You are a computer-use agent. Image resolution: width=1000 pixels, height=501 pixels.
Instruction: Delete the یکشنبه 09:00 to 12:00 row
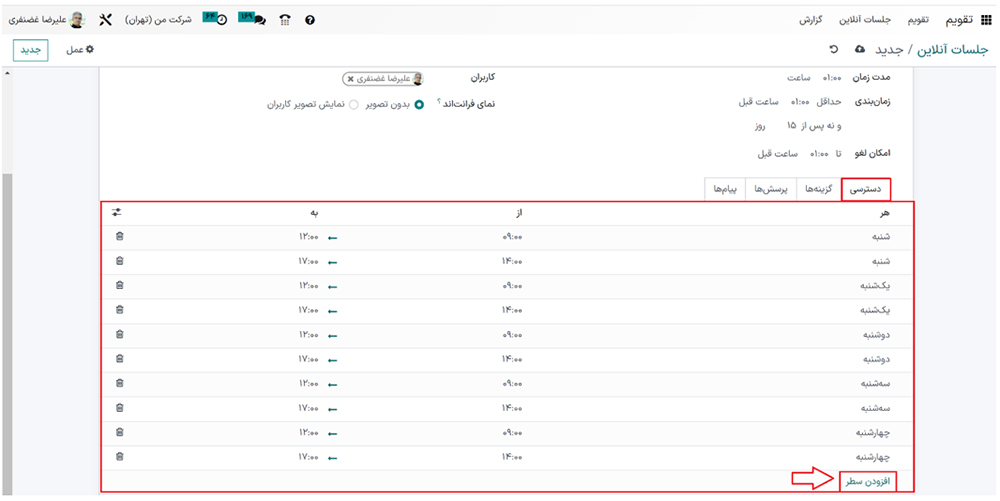119,286
